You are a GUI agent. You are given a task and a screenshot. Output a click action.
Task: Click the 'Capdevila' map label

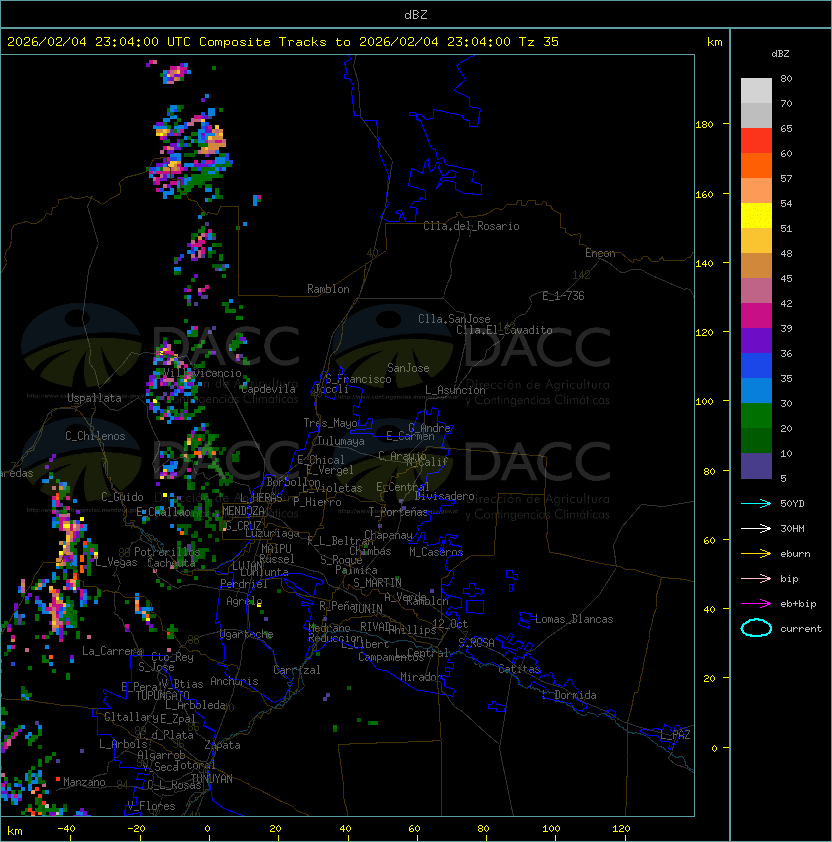pos(268,389)
